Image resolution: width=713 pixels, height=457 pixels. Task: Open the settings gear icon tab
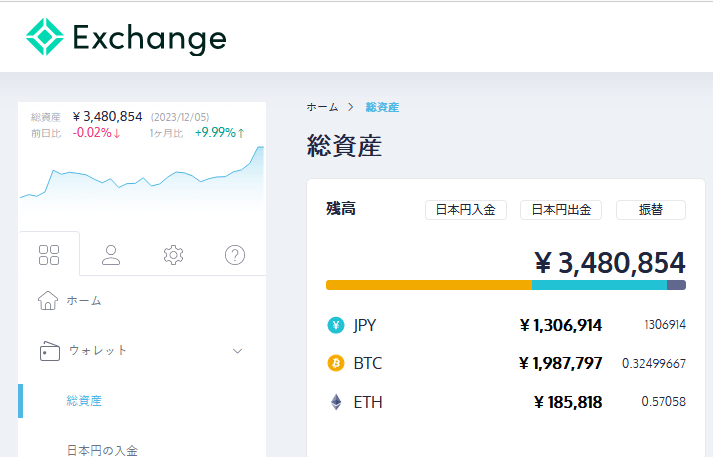(x=173, y=255)
